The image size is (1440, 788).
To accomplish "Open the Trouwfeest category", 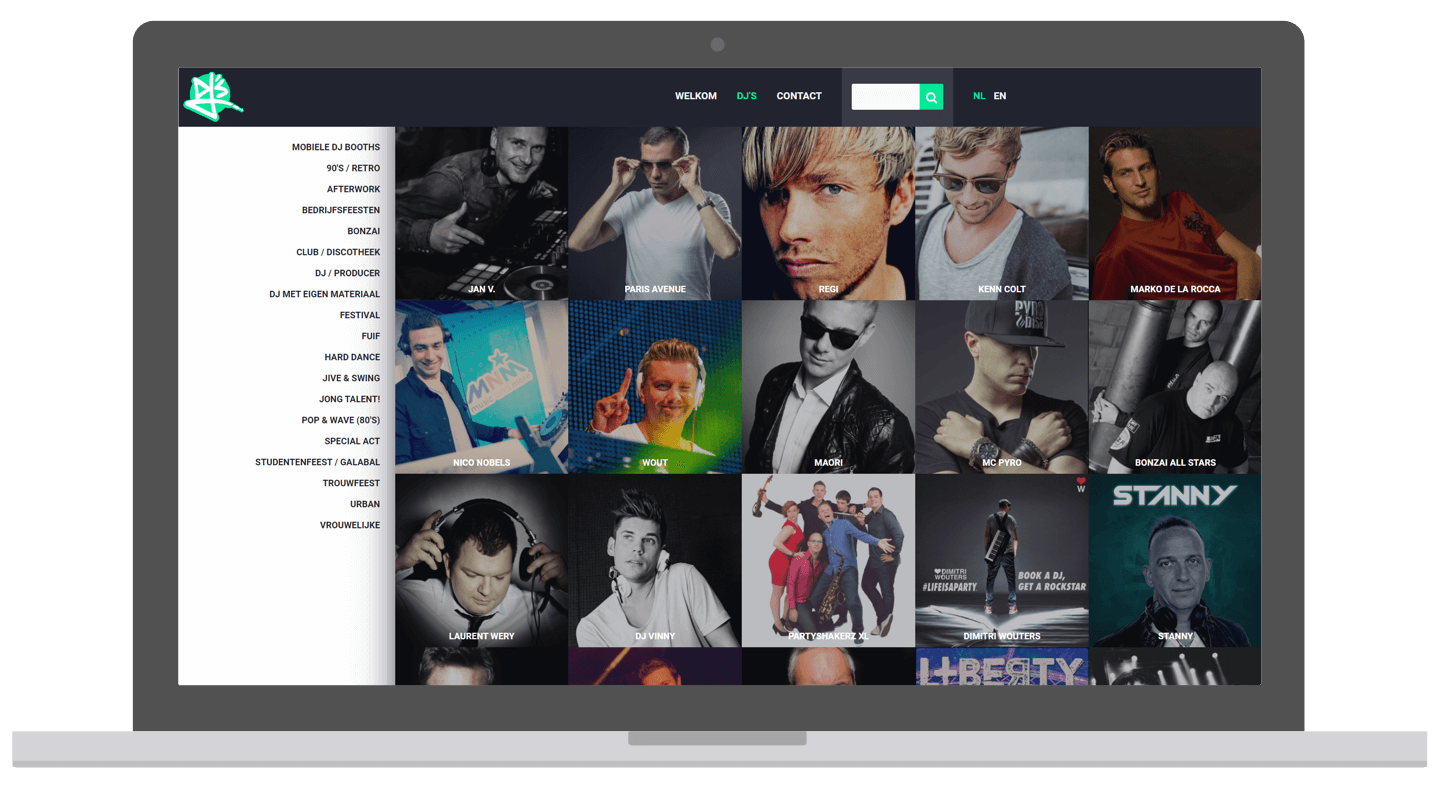I will click(351, 483).
